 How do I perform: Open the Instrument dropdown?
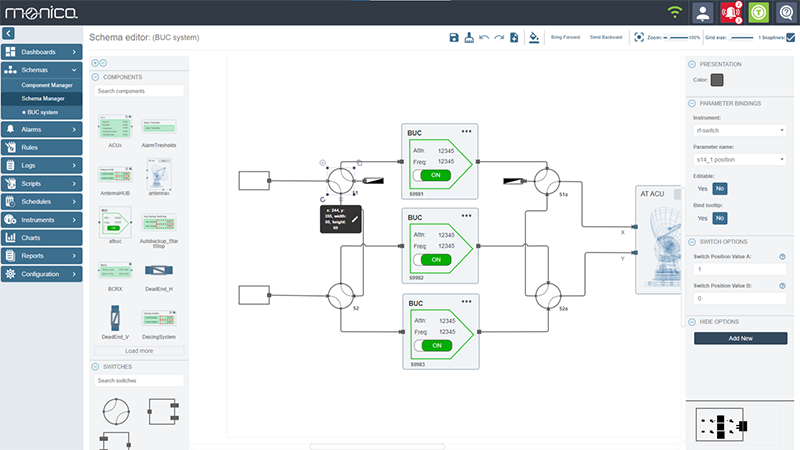tap(739, 130)
